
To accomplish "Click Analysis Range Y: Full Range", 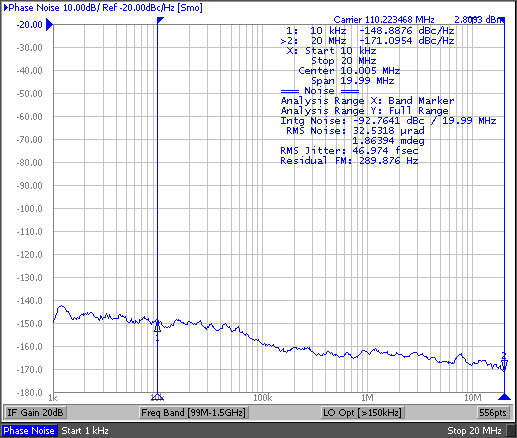I will point(365,111).
